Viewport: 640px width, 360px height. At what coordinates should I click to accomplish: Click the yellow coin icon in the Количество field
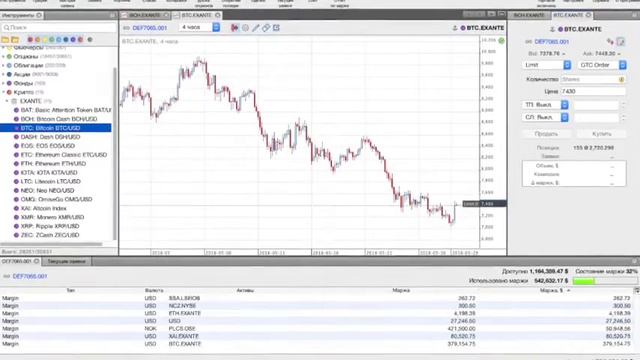tap(621, 79)
